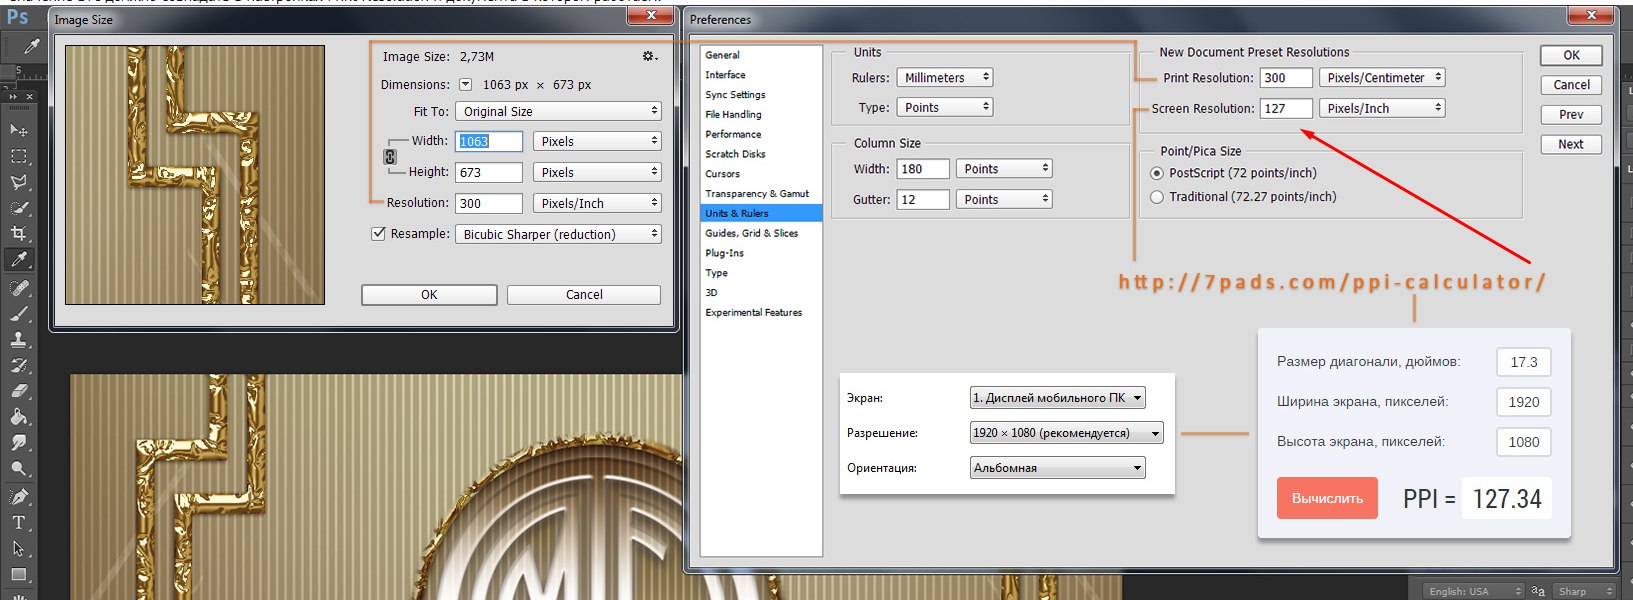Open the Type units Points dropdown
The image size is (1633, 600).
click(945, 107)
